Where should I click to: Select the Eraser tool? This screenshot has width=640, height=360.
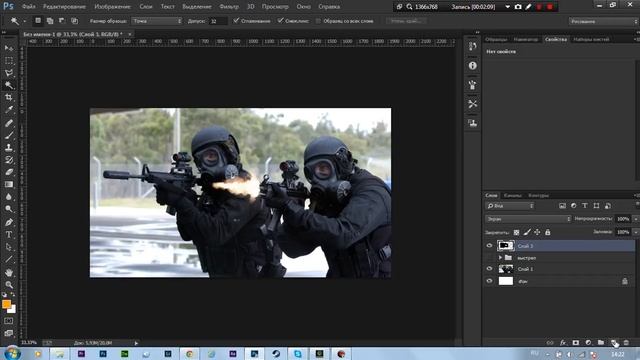(x=9, y=172)
